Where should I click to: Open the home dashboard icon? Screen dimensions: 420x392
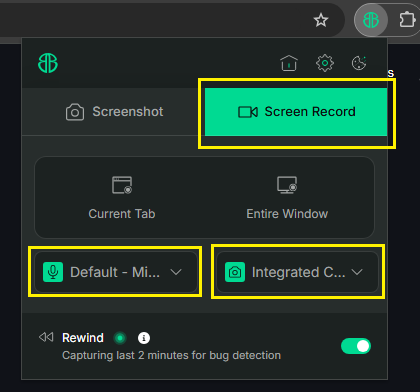[x=289, y=63]
